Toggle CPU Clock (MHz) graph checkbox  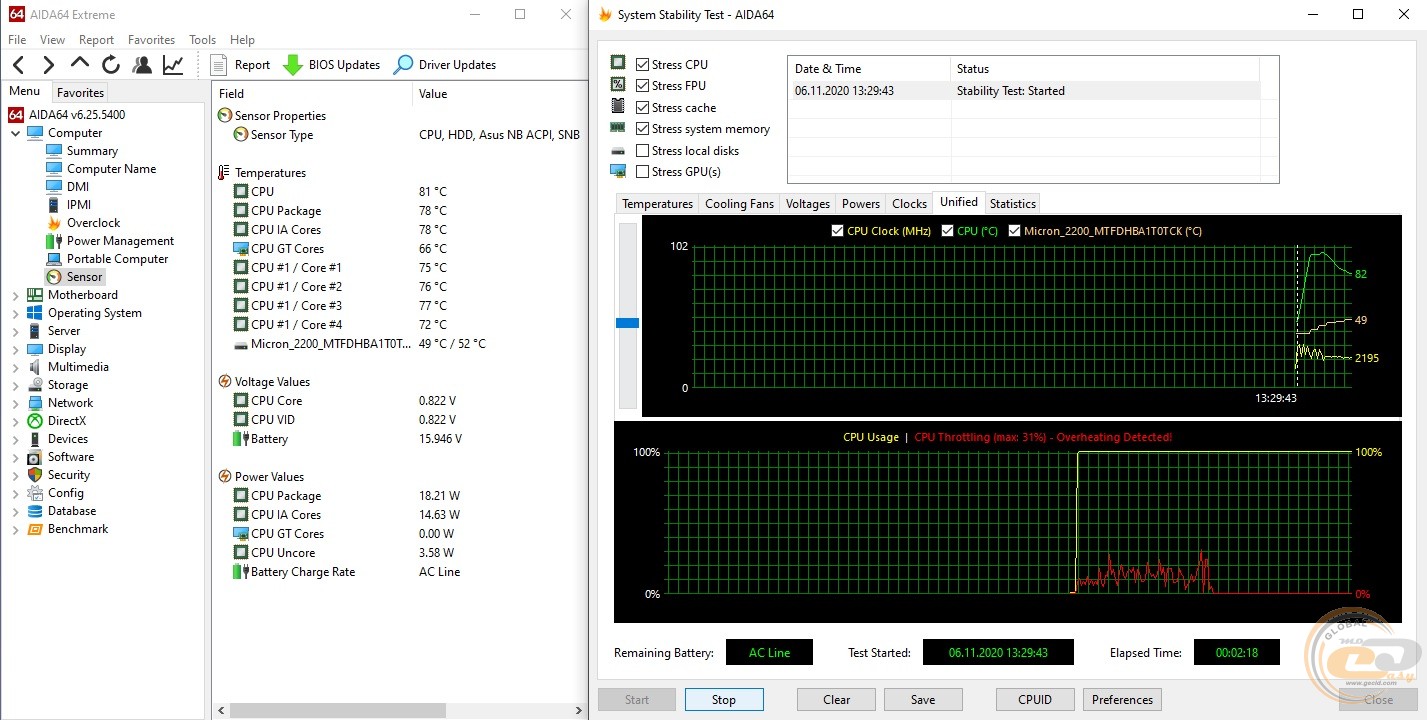tap(837, 231)
